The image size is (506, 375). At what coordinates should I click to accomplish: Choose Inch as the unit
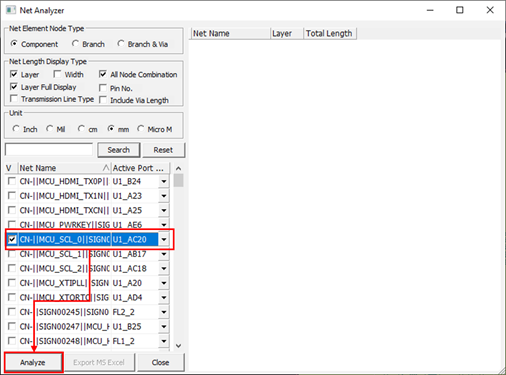coord(16,129)
